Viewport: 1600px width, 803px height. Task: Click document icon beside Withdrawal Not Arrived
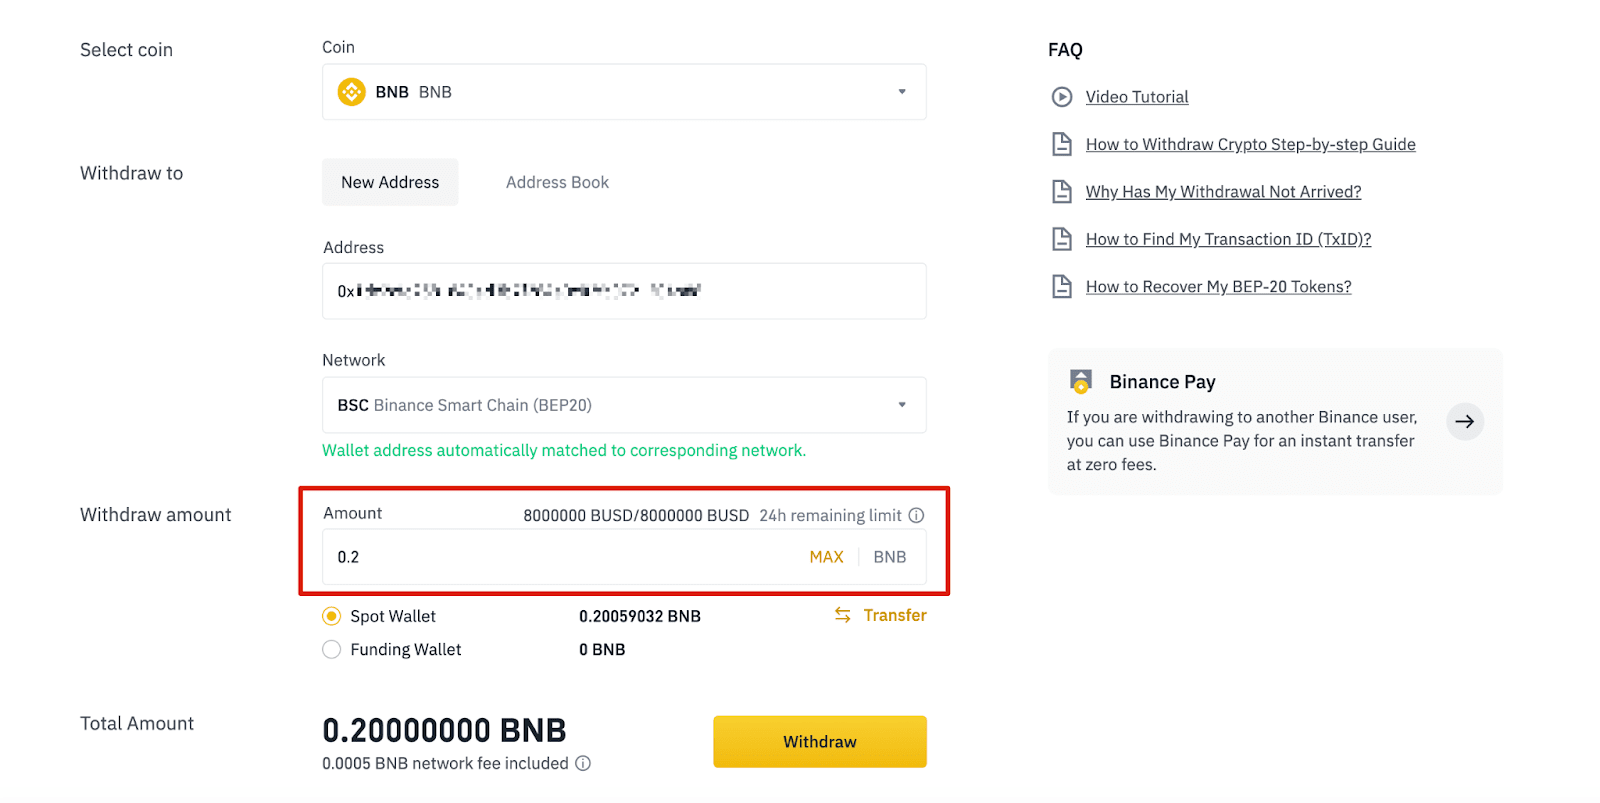[x=1062, y=192]
